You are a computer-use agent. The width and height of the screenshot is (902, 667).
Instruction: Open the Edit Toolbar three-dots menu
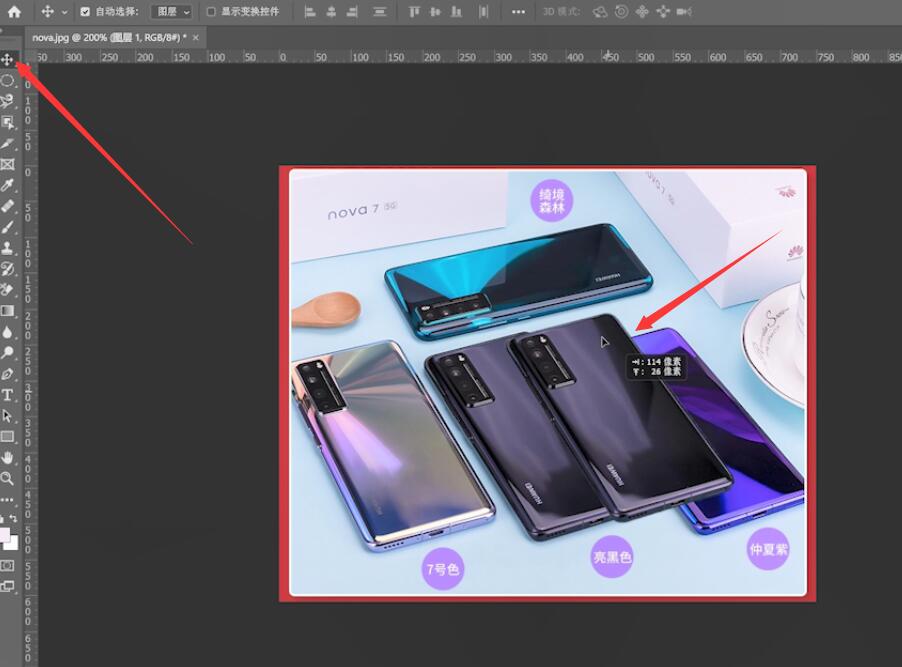tap(7, 500)
